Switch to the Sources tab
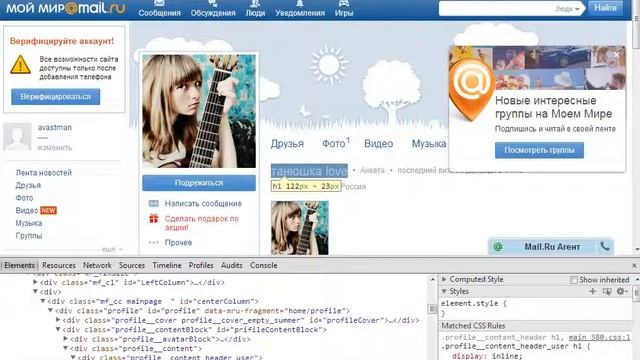This screenshot has height=360, width=640. (132, 265)
